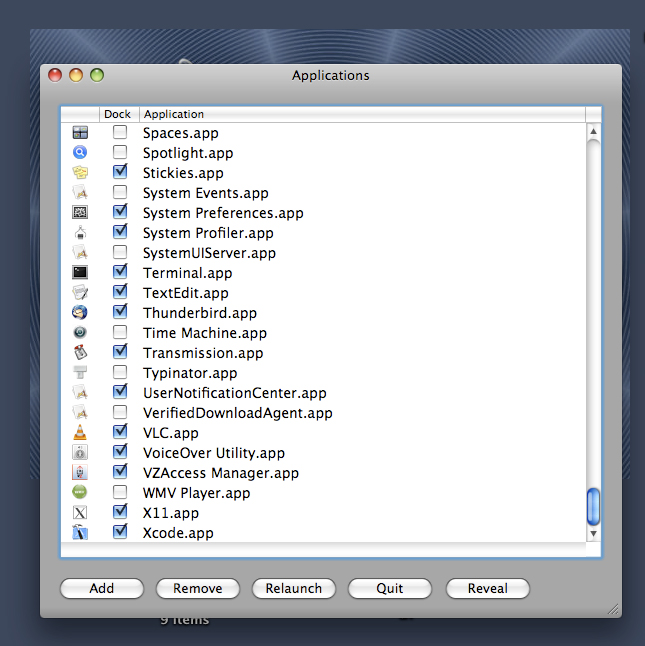Enable Dock checkbox for WMV Player.app
This screenshot has height=646, width=645.
coord(120,492)
